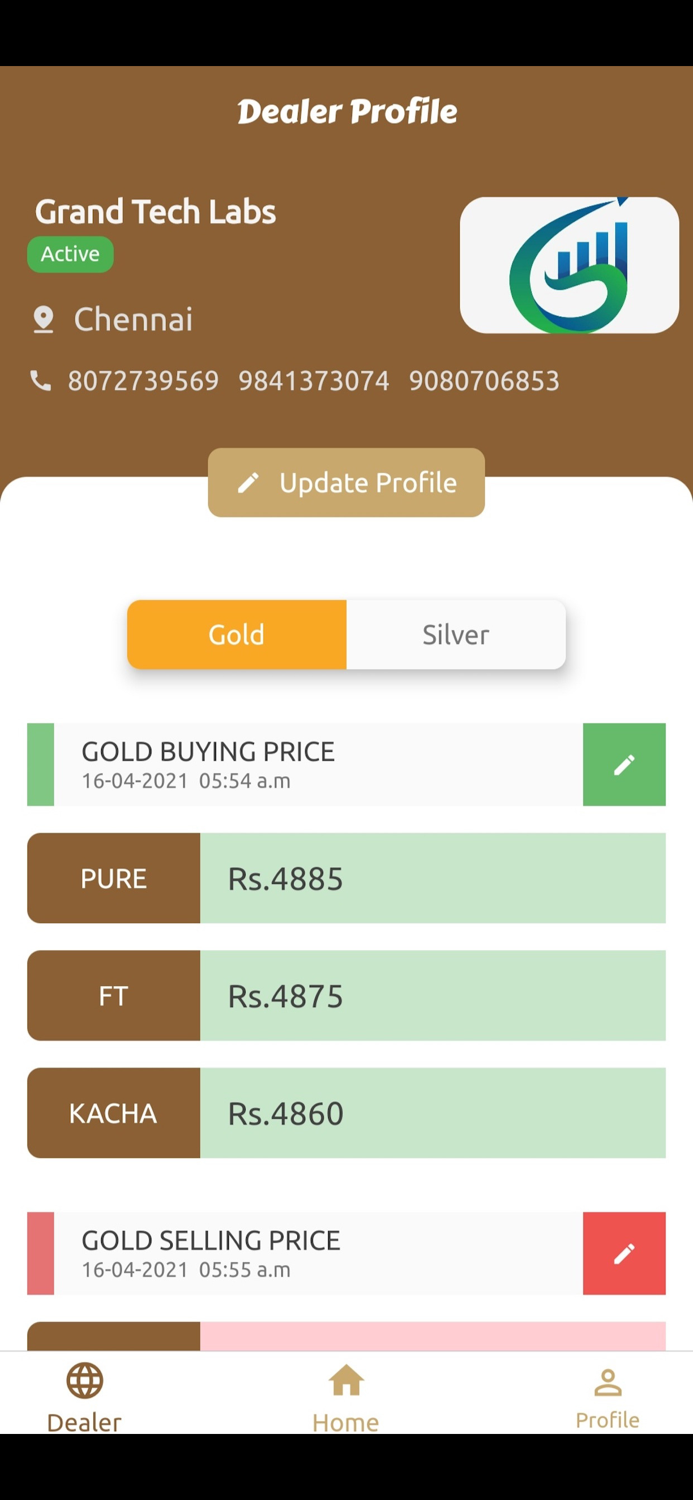693x1500 pixels.
Task: Open the Dealer globe icon in bottom bar
Action: [84, 1380]
